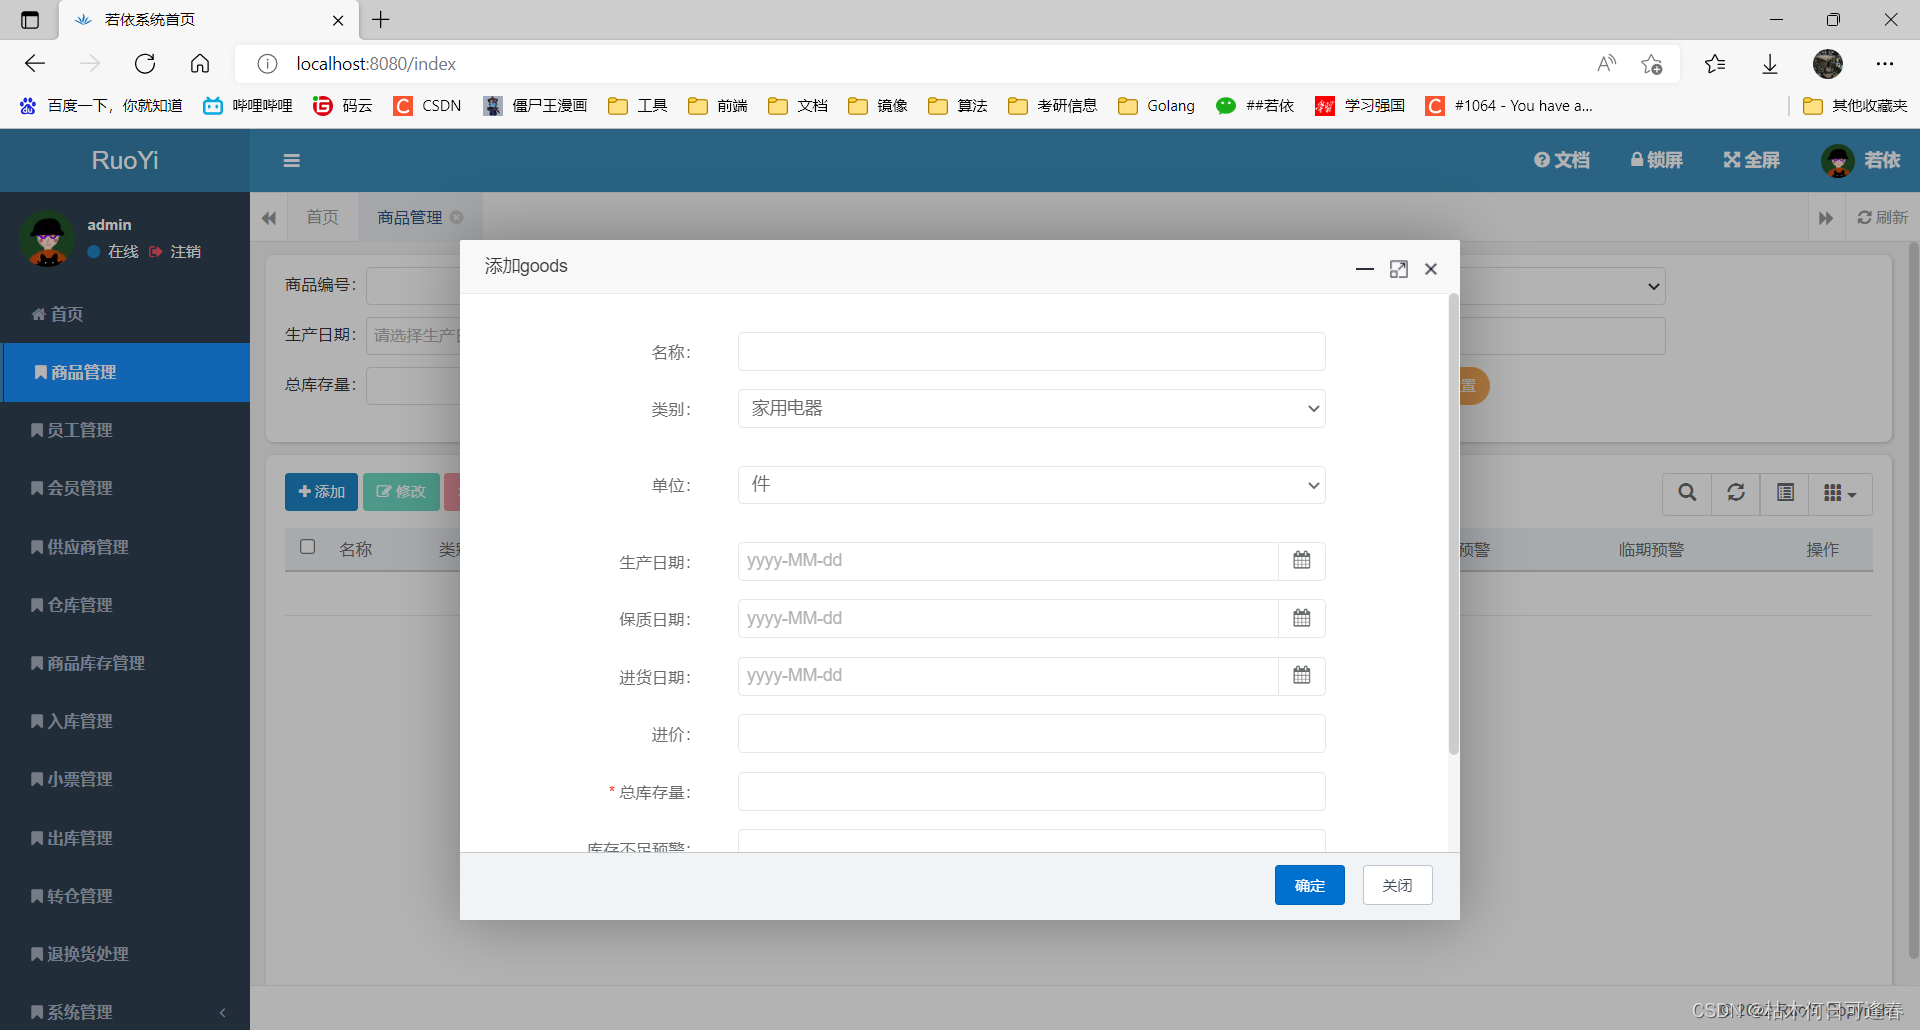Click the tab scroll-right double arrow
The width and height of the screenshot is (1920, 1030).
(1826, 218)
